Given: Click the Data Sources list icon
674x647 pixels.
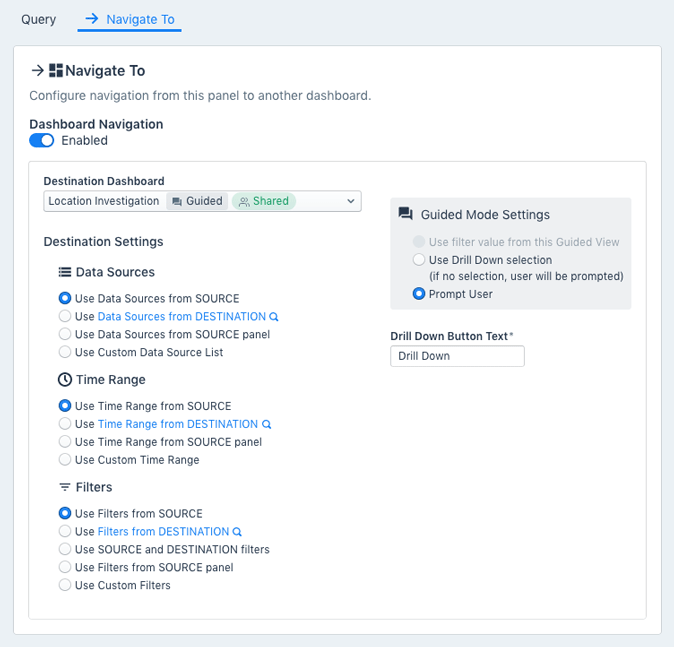Looking at the screenshot, I should tap(65, 272).
